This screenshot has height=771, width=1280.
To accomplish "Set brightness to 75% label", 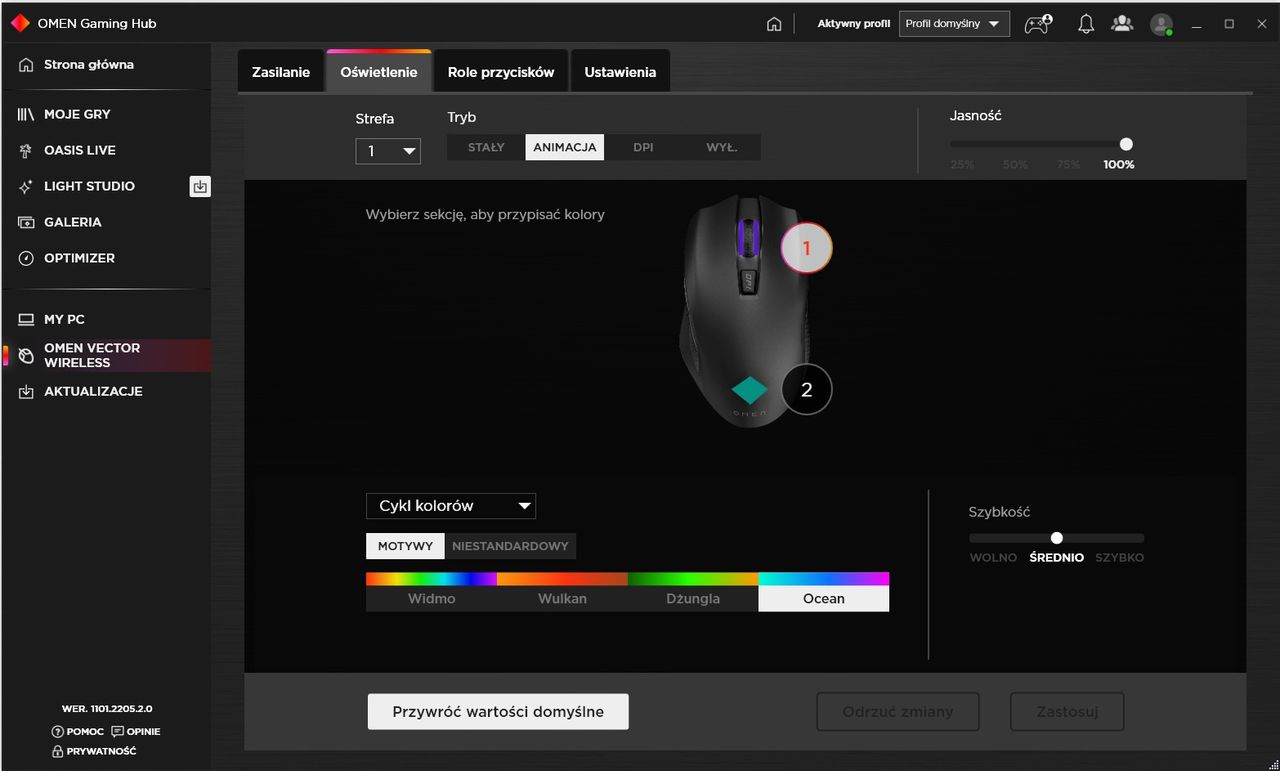I will (x=1068, y=165).
